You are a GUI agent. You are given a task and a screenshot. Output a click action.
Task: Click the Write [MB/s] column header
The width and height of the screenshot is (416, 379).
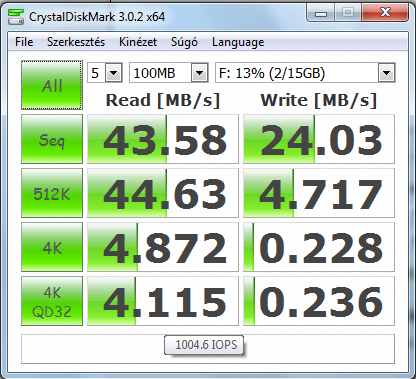pos(319,100)
